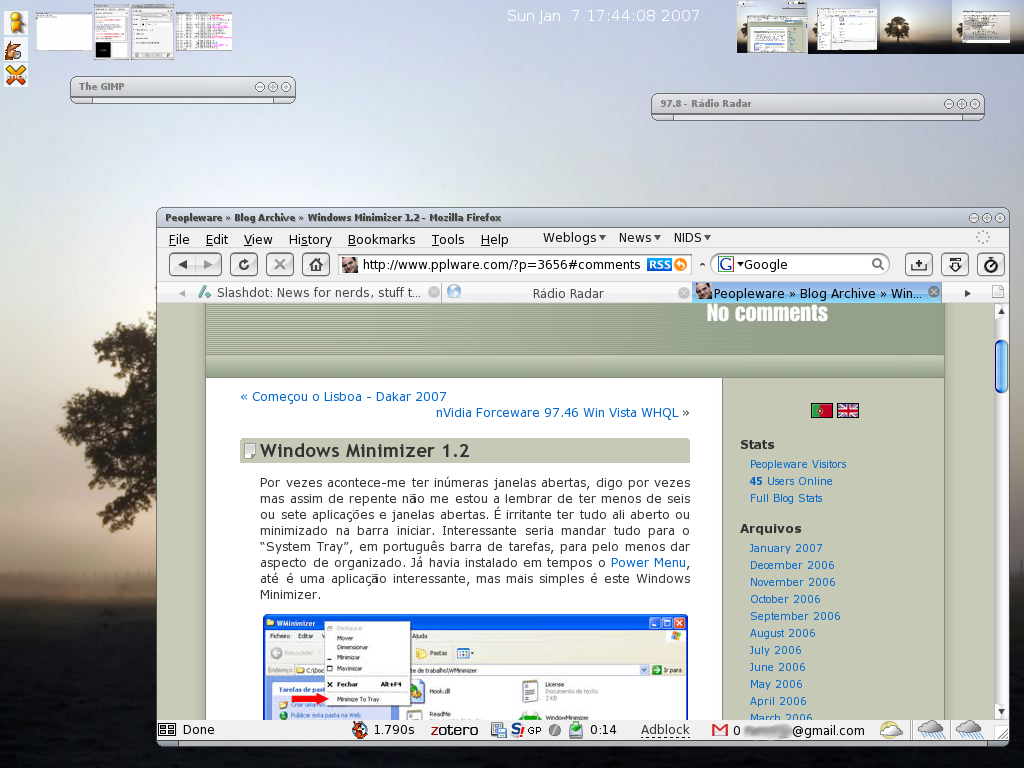Go to the Home page icon
This screenshot has height=768, width=1024.
click(315, 264)
